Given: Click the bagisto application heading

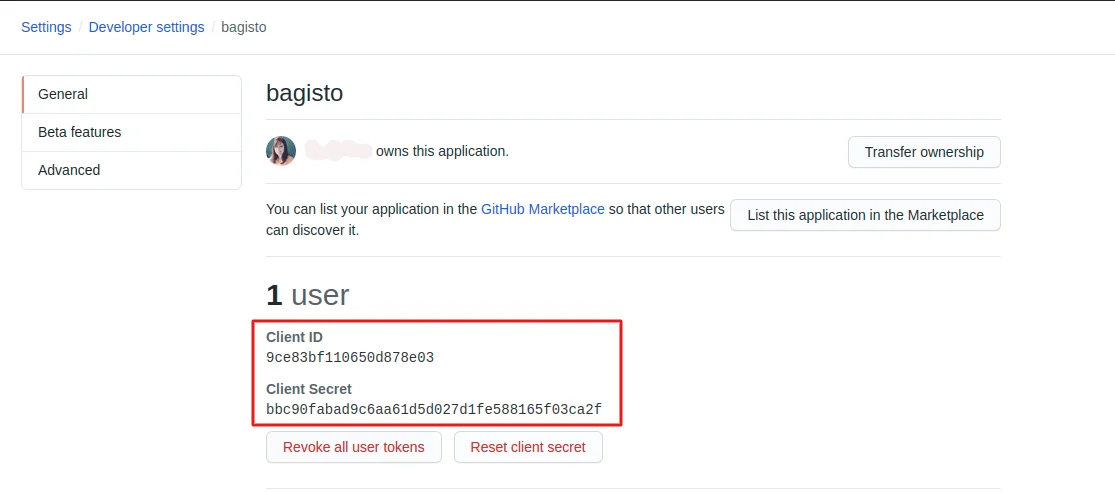Looking at the screenshot, I should pos(304,94).
